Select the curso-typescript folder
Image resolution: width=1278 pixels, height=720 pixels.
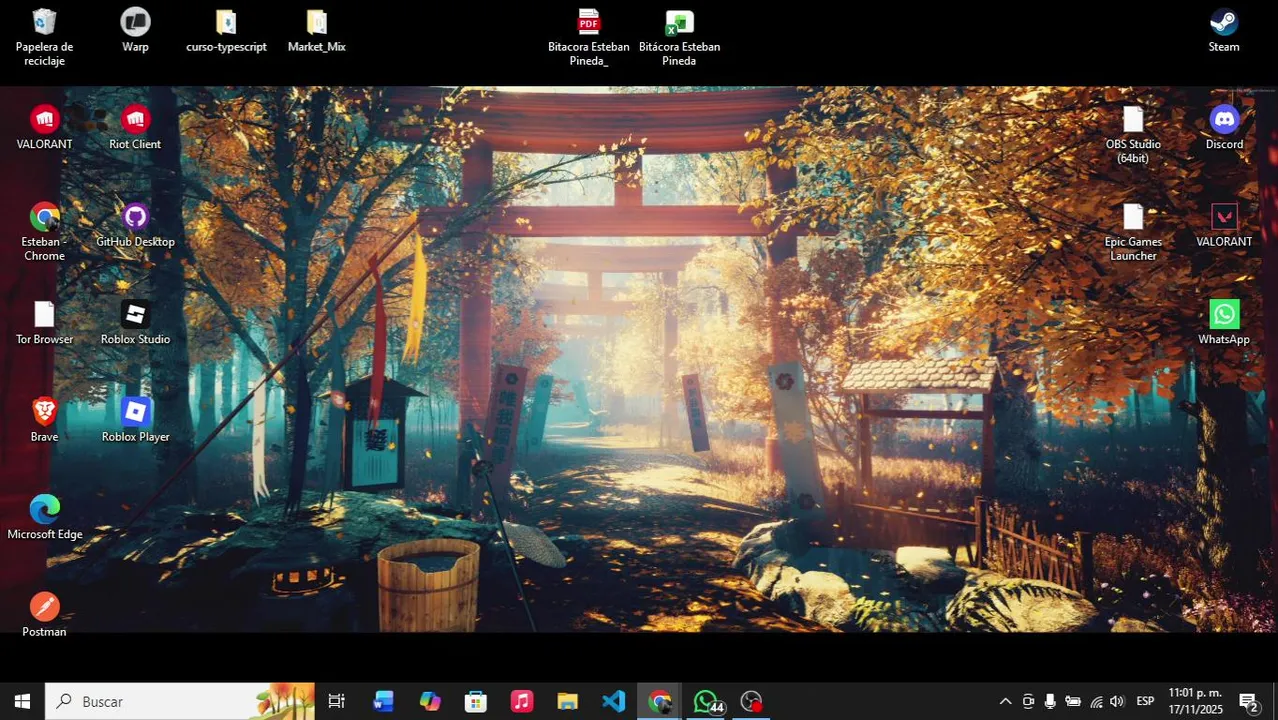click(x=226, y=31)
